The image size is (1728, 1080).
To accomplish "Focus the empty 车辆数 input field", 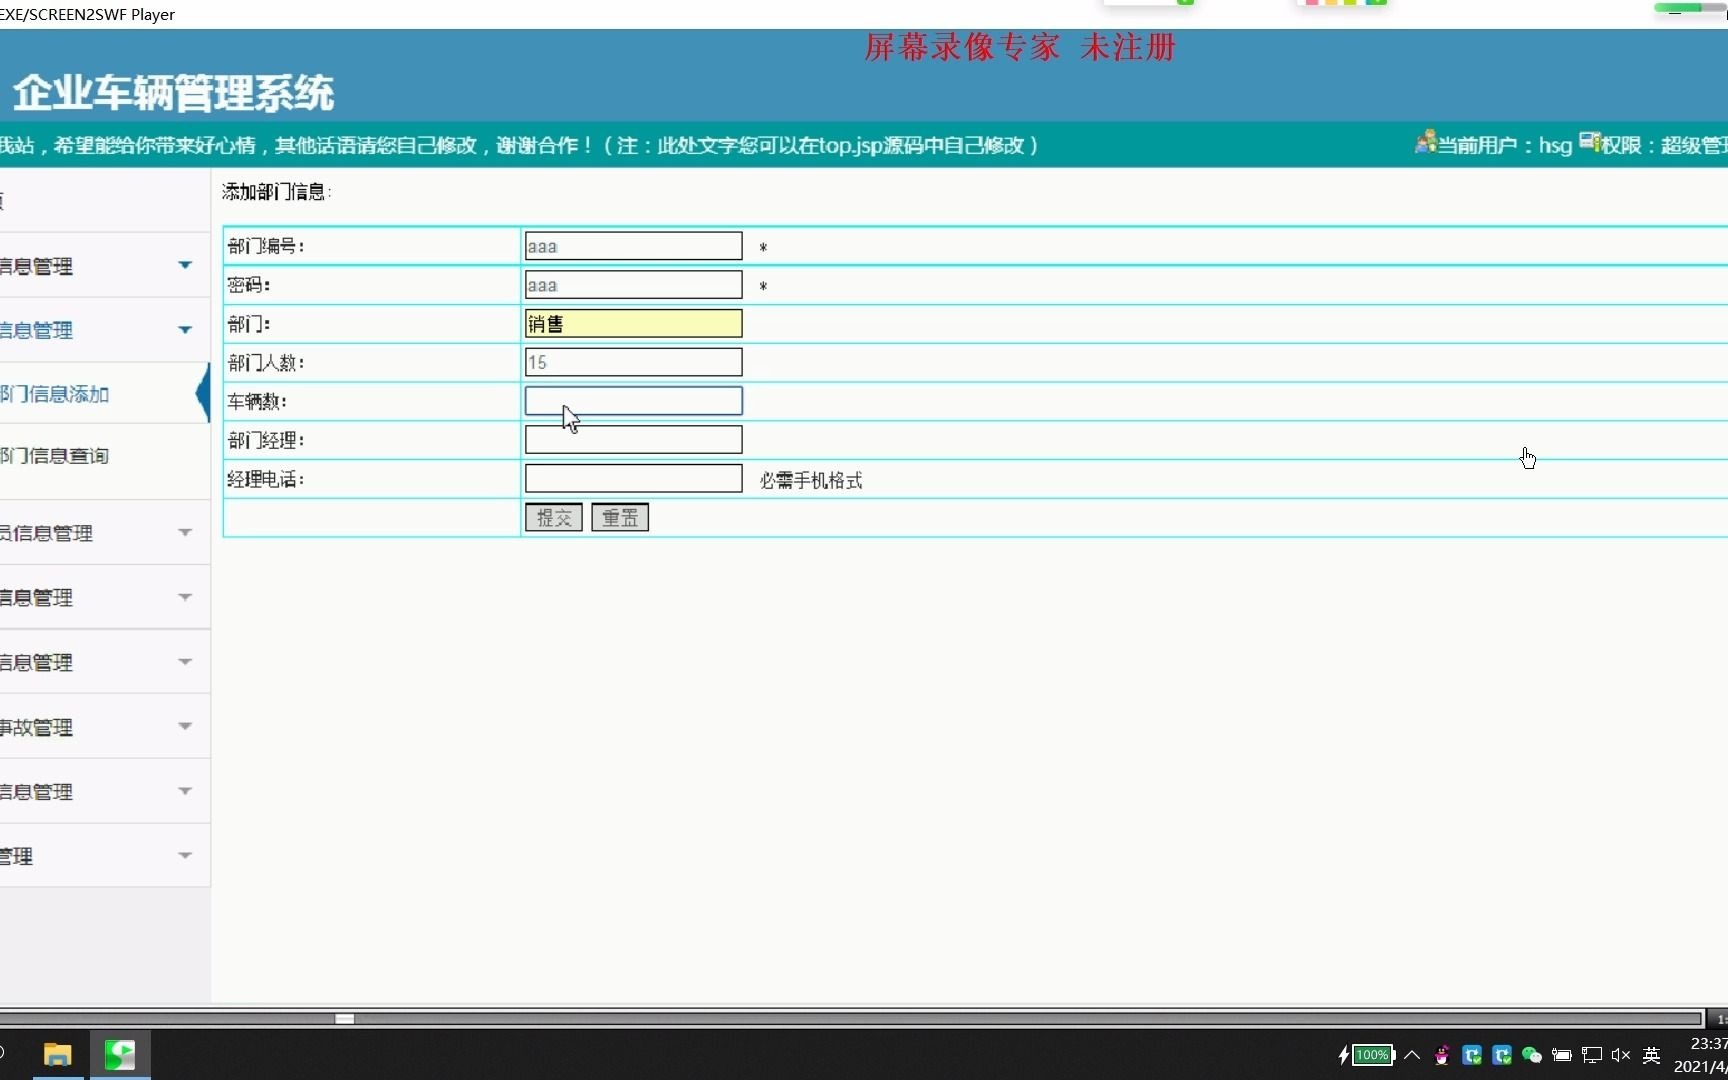I will [634, 401].
